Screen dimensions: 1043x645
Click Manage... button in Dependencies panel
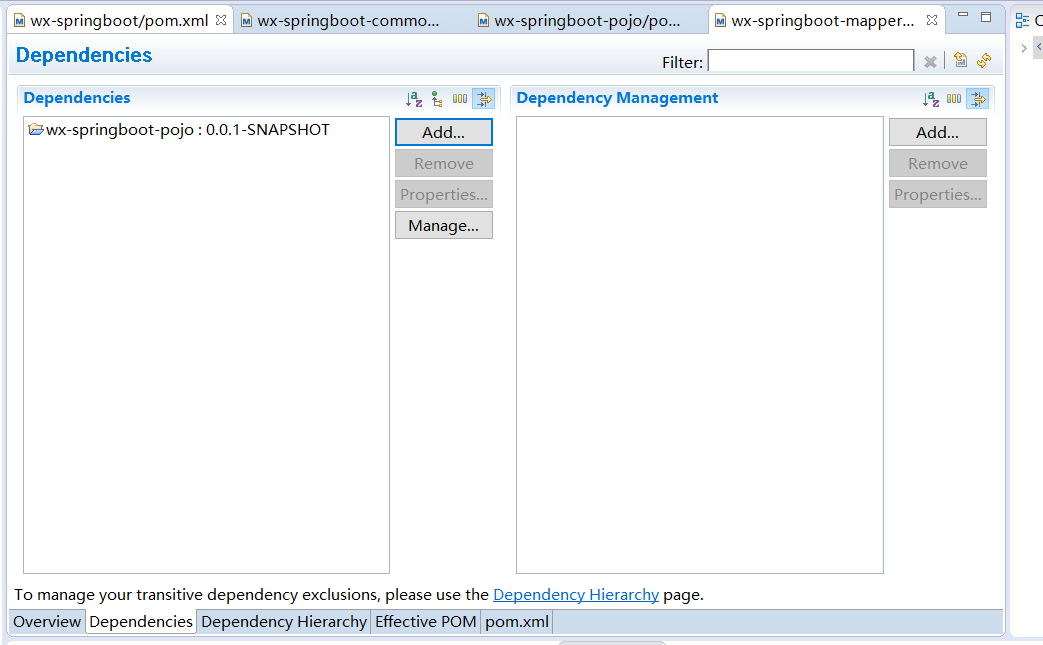444,225
